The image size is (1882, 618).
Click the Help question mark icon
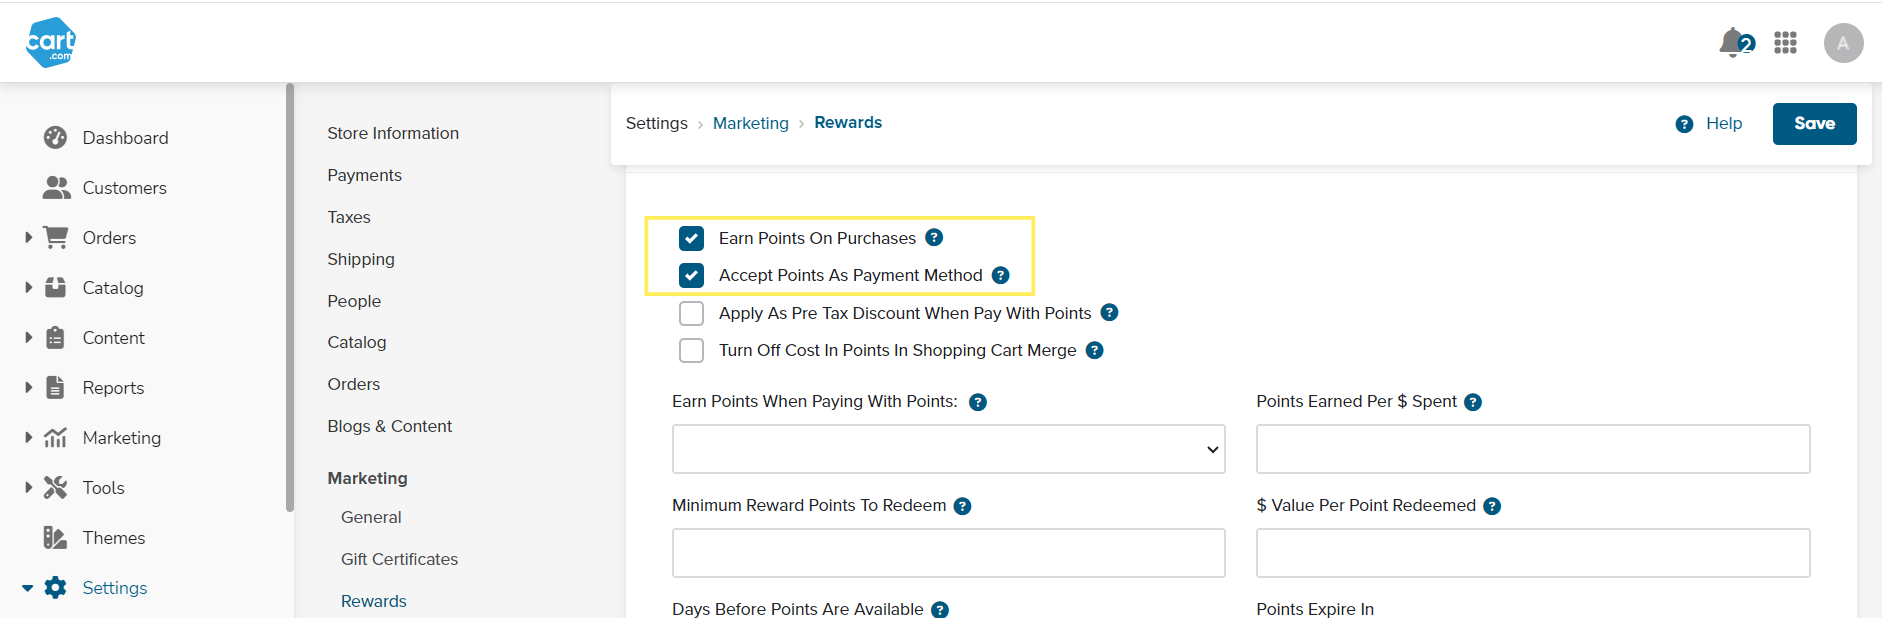[x=1684, y=124]
